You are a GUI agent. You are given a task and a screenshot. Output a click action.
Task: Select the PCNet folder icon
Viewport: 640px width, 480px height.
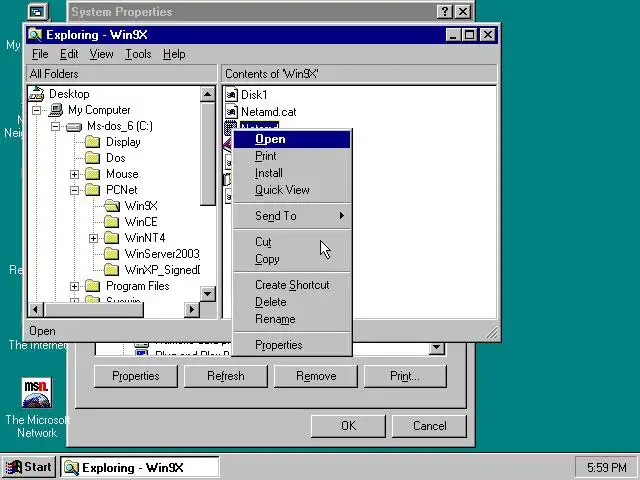coord(93,190)
